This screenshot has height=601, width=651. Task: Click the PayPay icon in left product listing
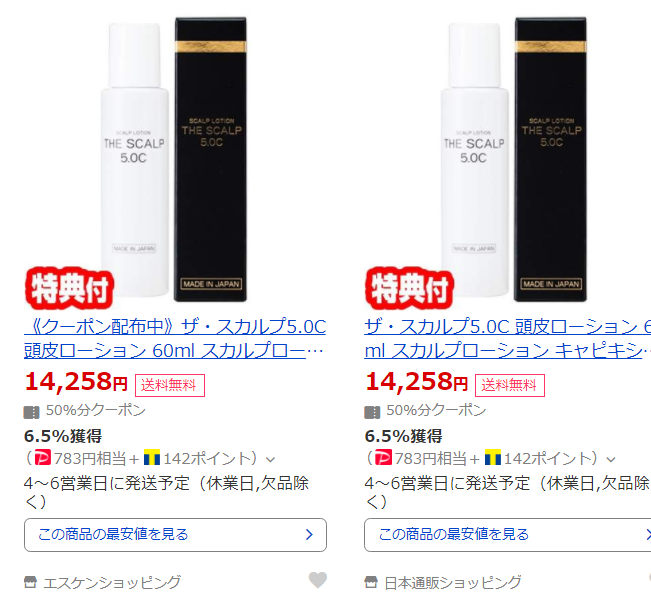point(42,457)
